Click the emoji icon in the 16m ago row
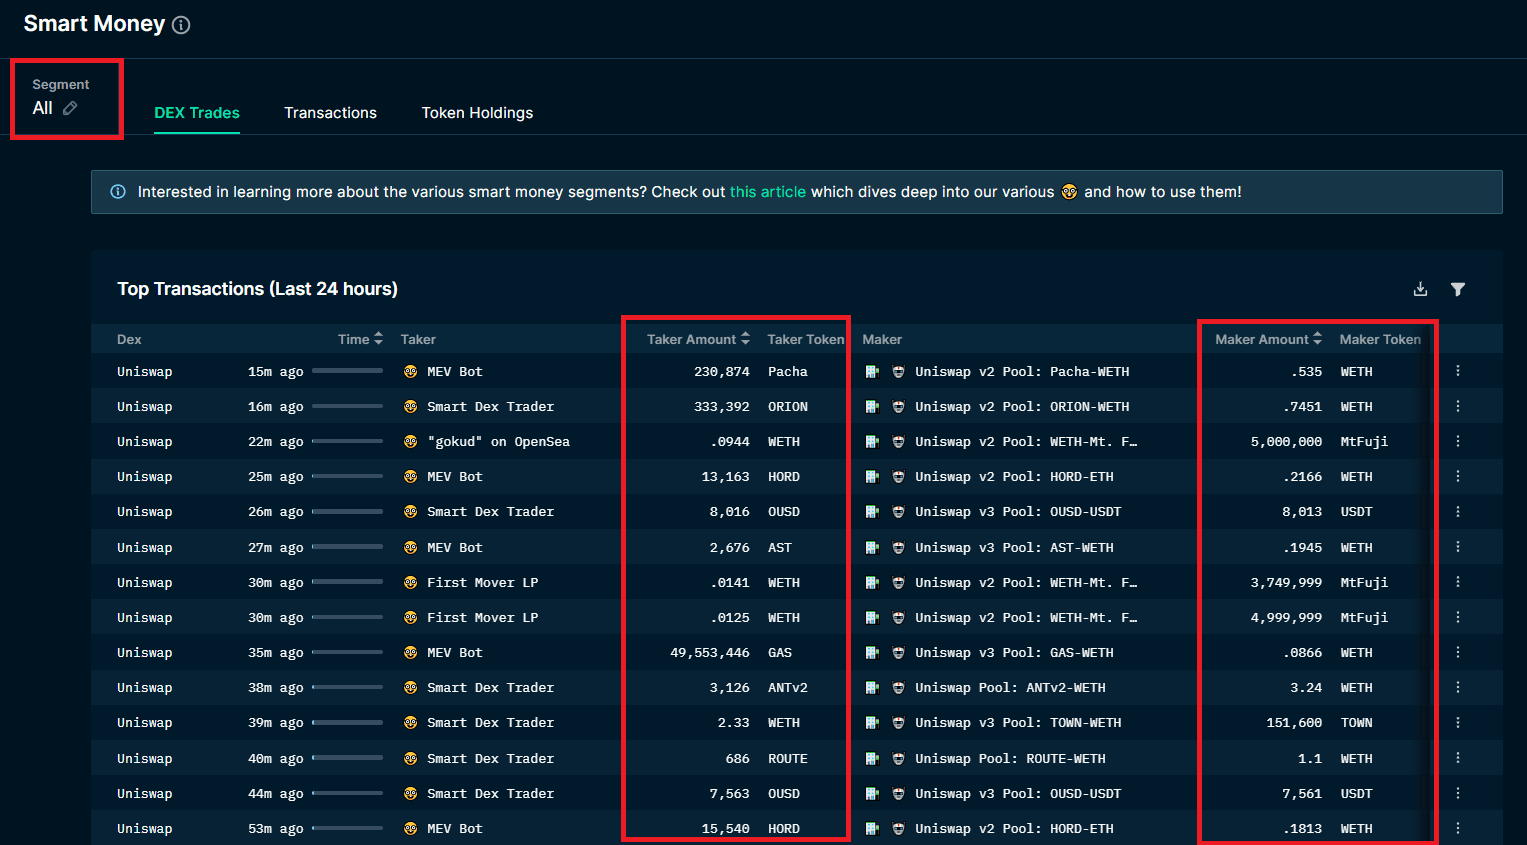 410,406
